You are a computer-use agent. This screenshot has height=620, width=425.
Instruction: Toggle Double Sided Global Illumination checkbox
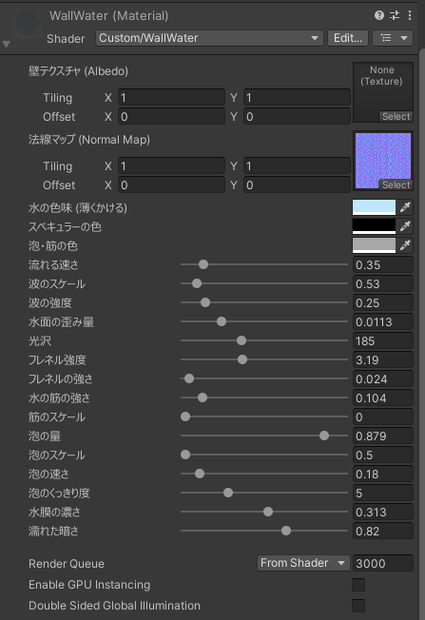click(358, 605)
